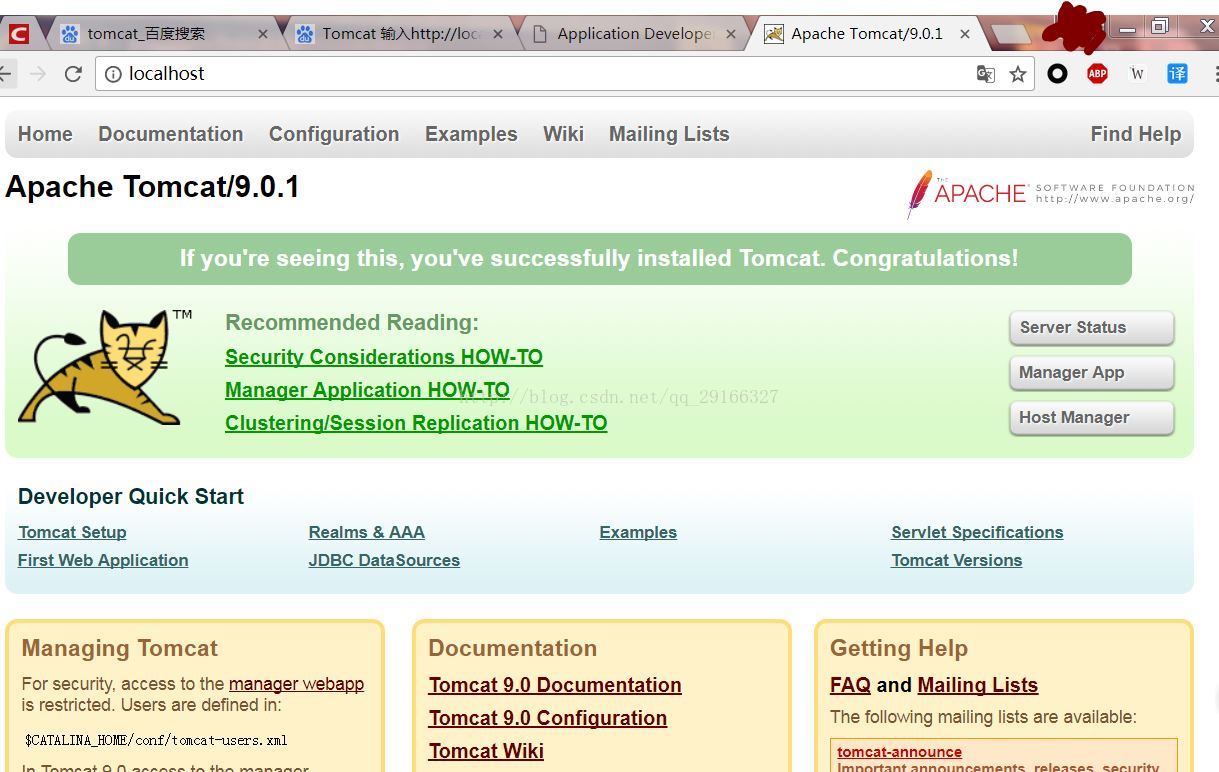The image size is (1219, 772).
Task: Open the First Web Application link
Action: [103, 560]
